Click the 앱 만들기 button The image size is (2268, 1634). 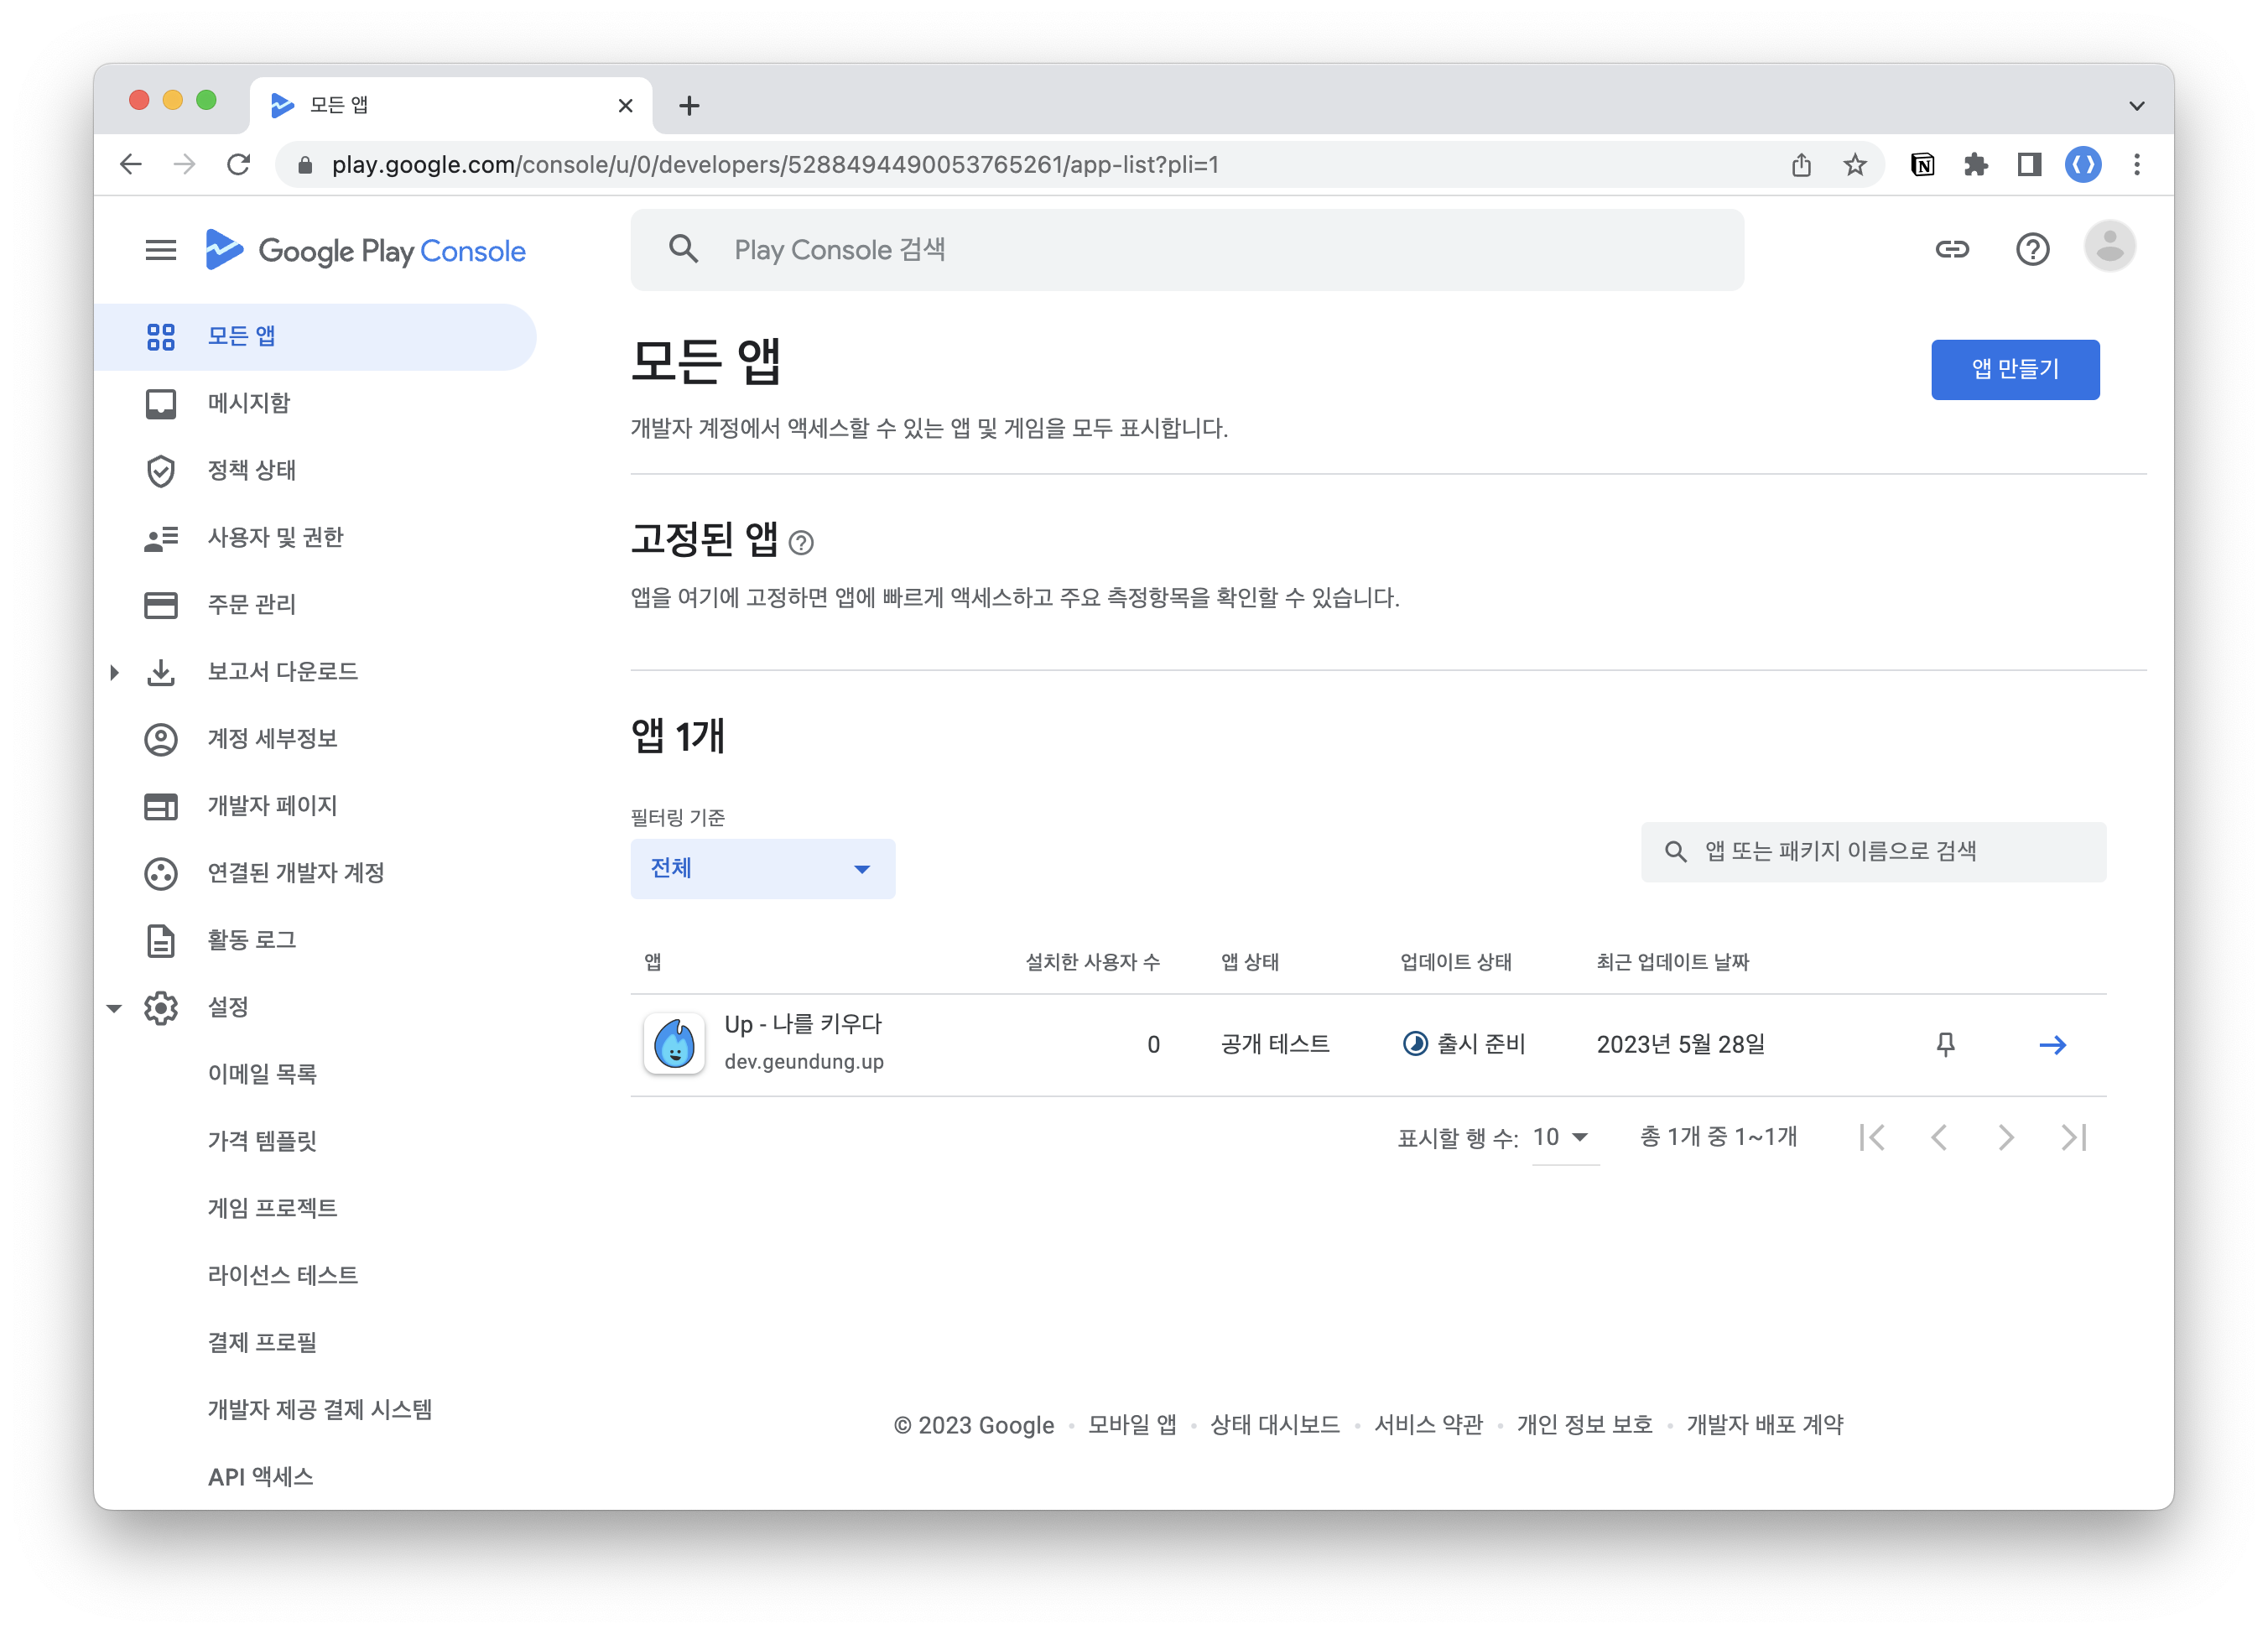click(2014, 369)
